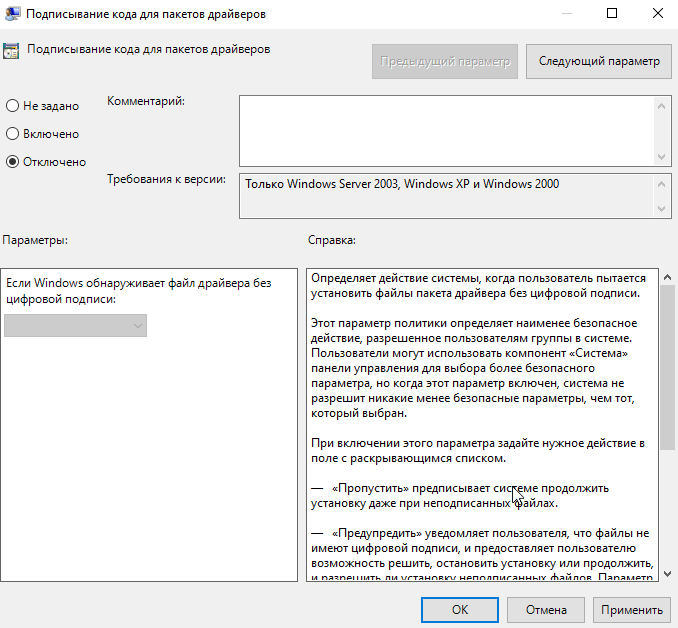678x628 pixels.
Task: Open the unsigned driver action dropdown
Action: click(76, 326)
